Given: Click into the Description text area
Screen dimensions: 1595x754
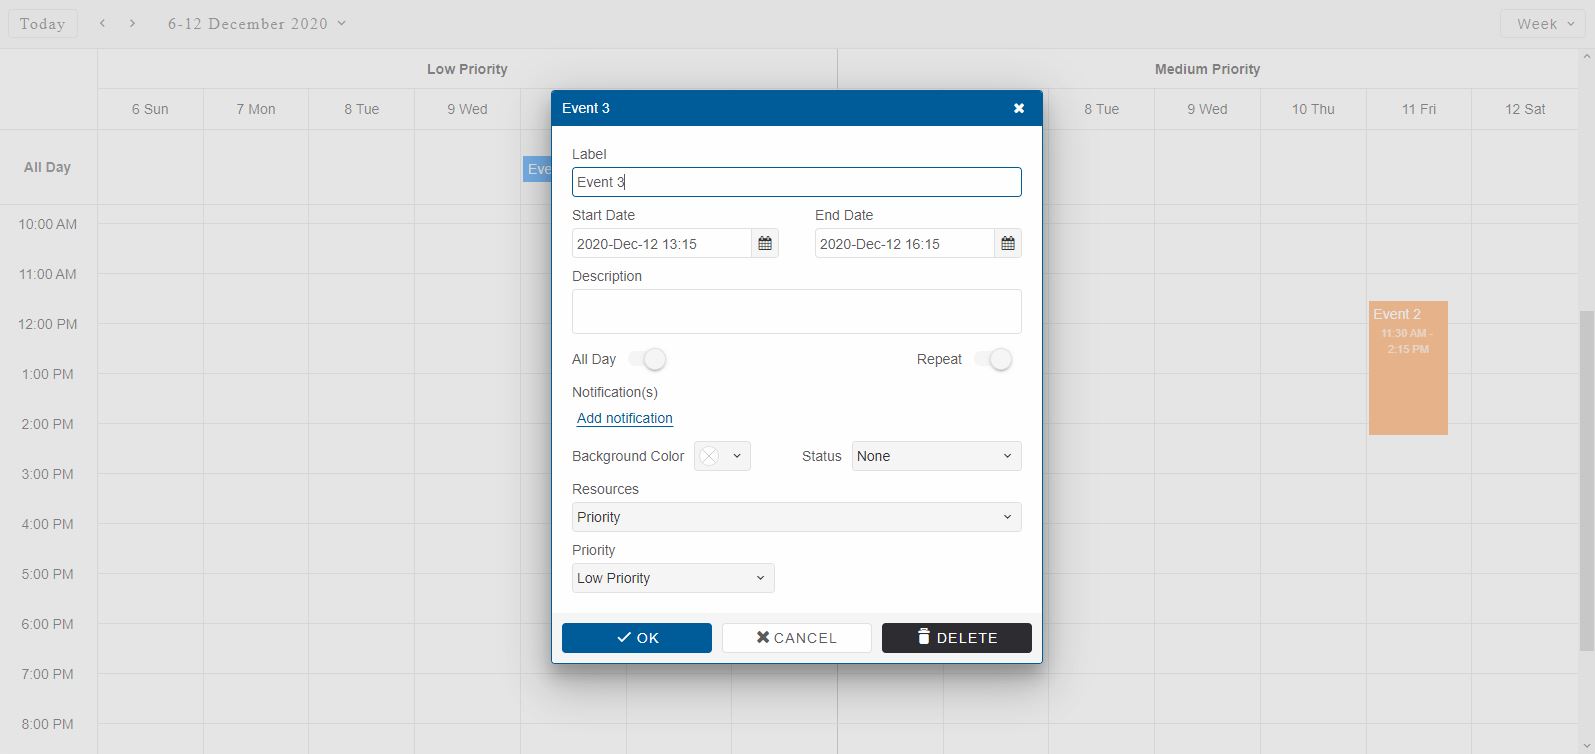Looking at the screenshot, I should coord(797,311).
